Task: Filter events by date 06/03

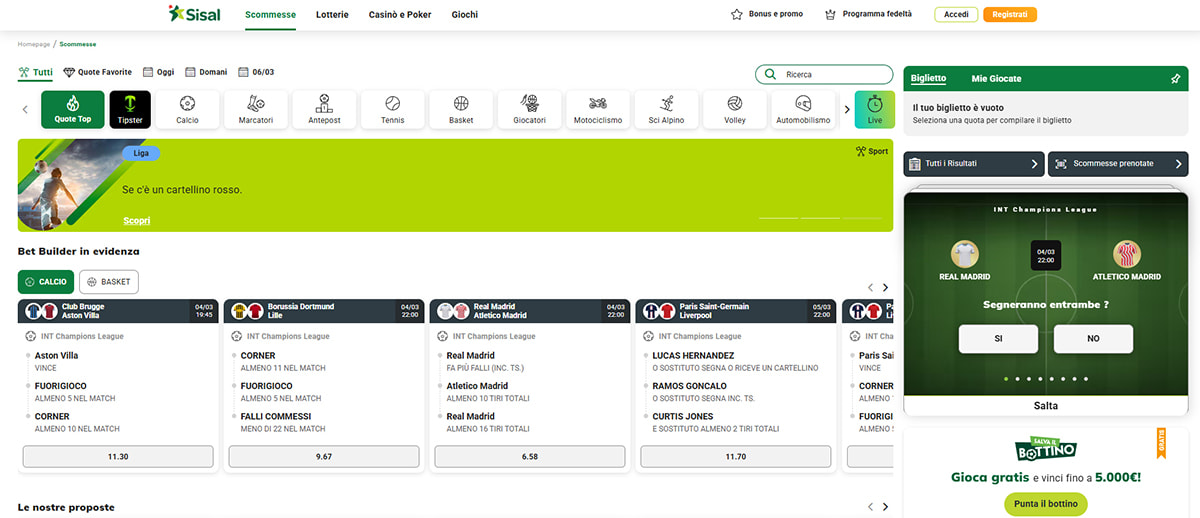Action: click(257, 72)
